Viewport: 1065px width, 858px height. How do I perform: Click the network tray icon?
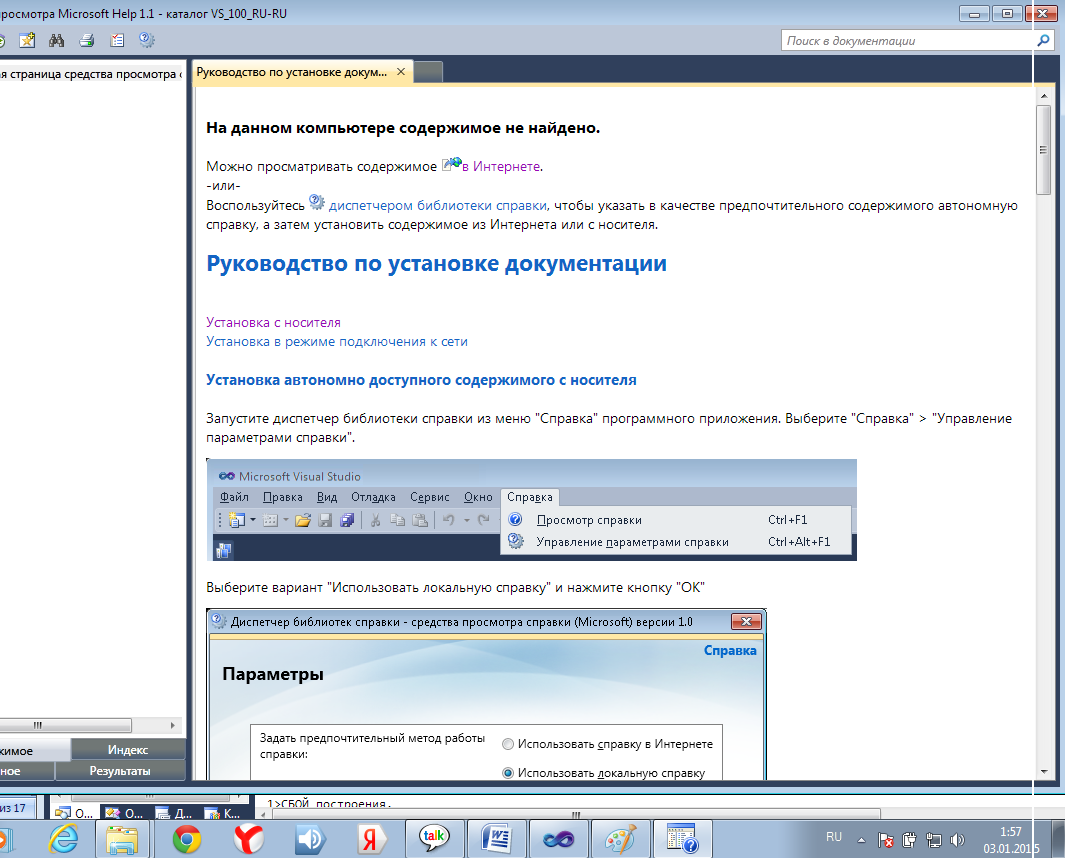pos(934,840)
